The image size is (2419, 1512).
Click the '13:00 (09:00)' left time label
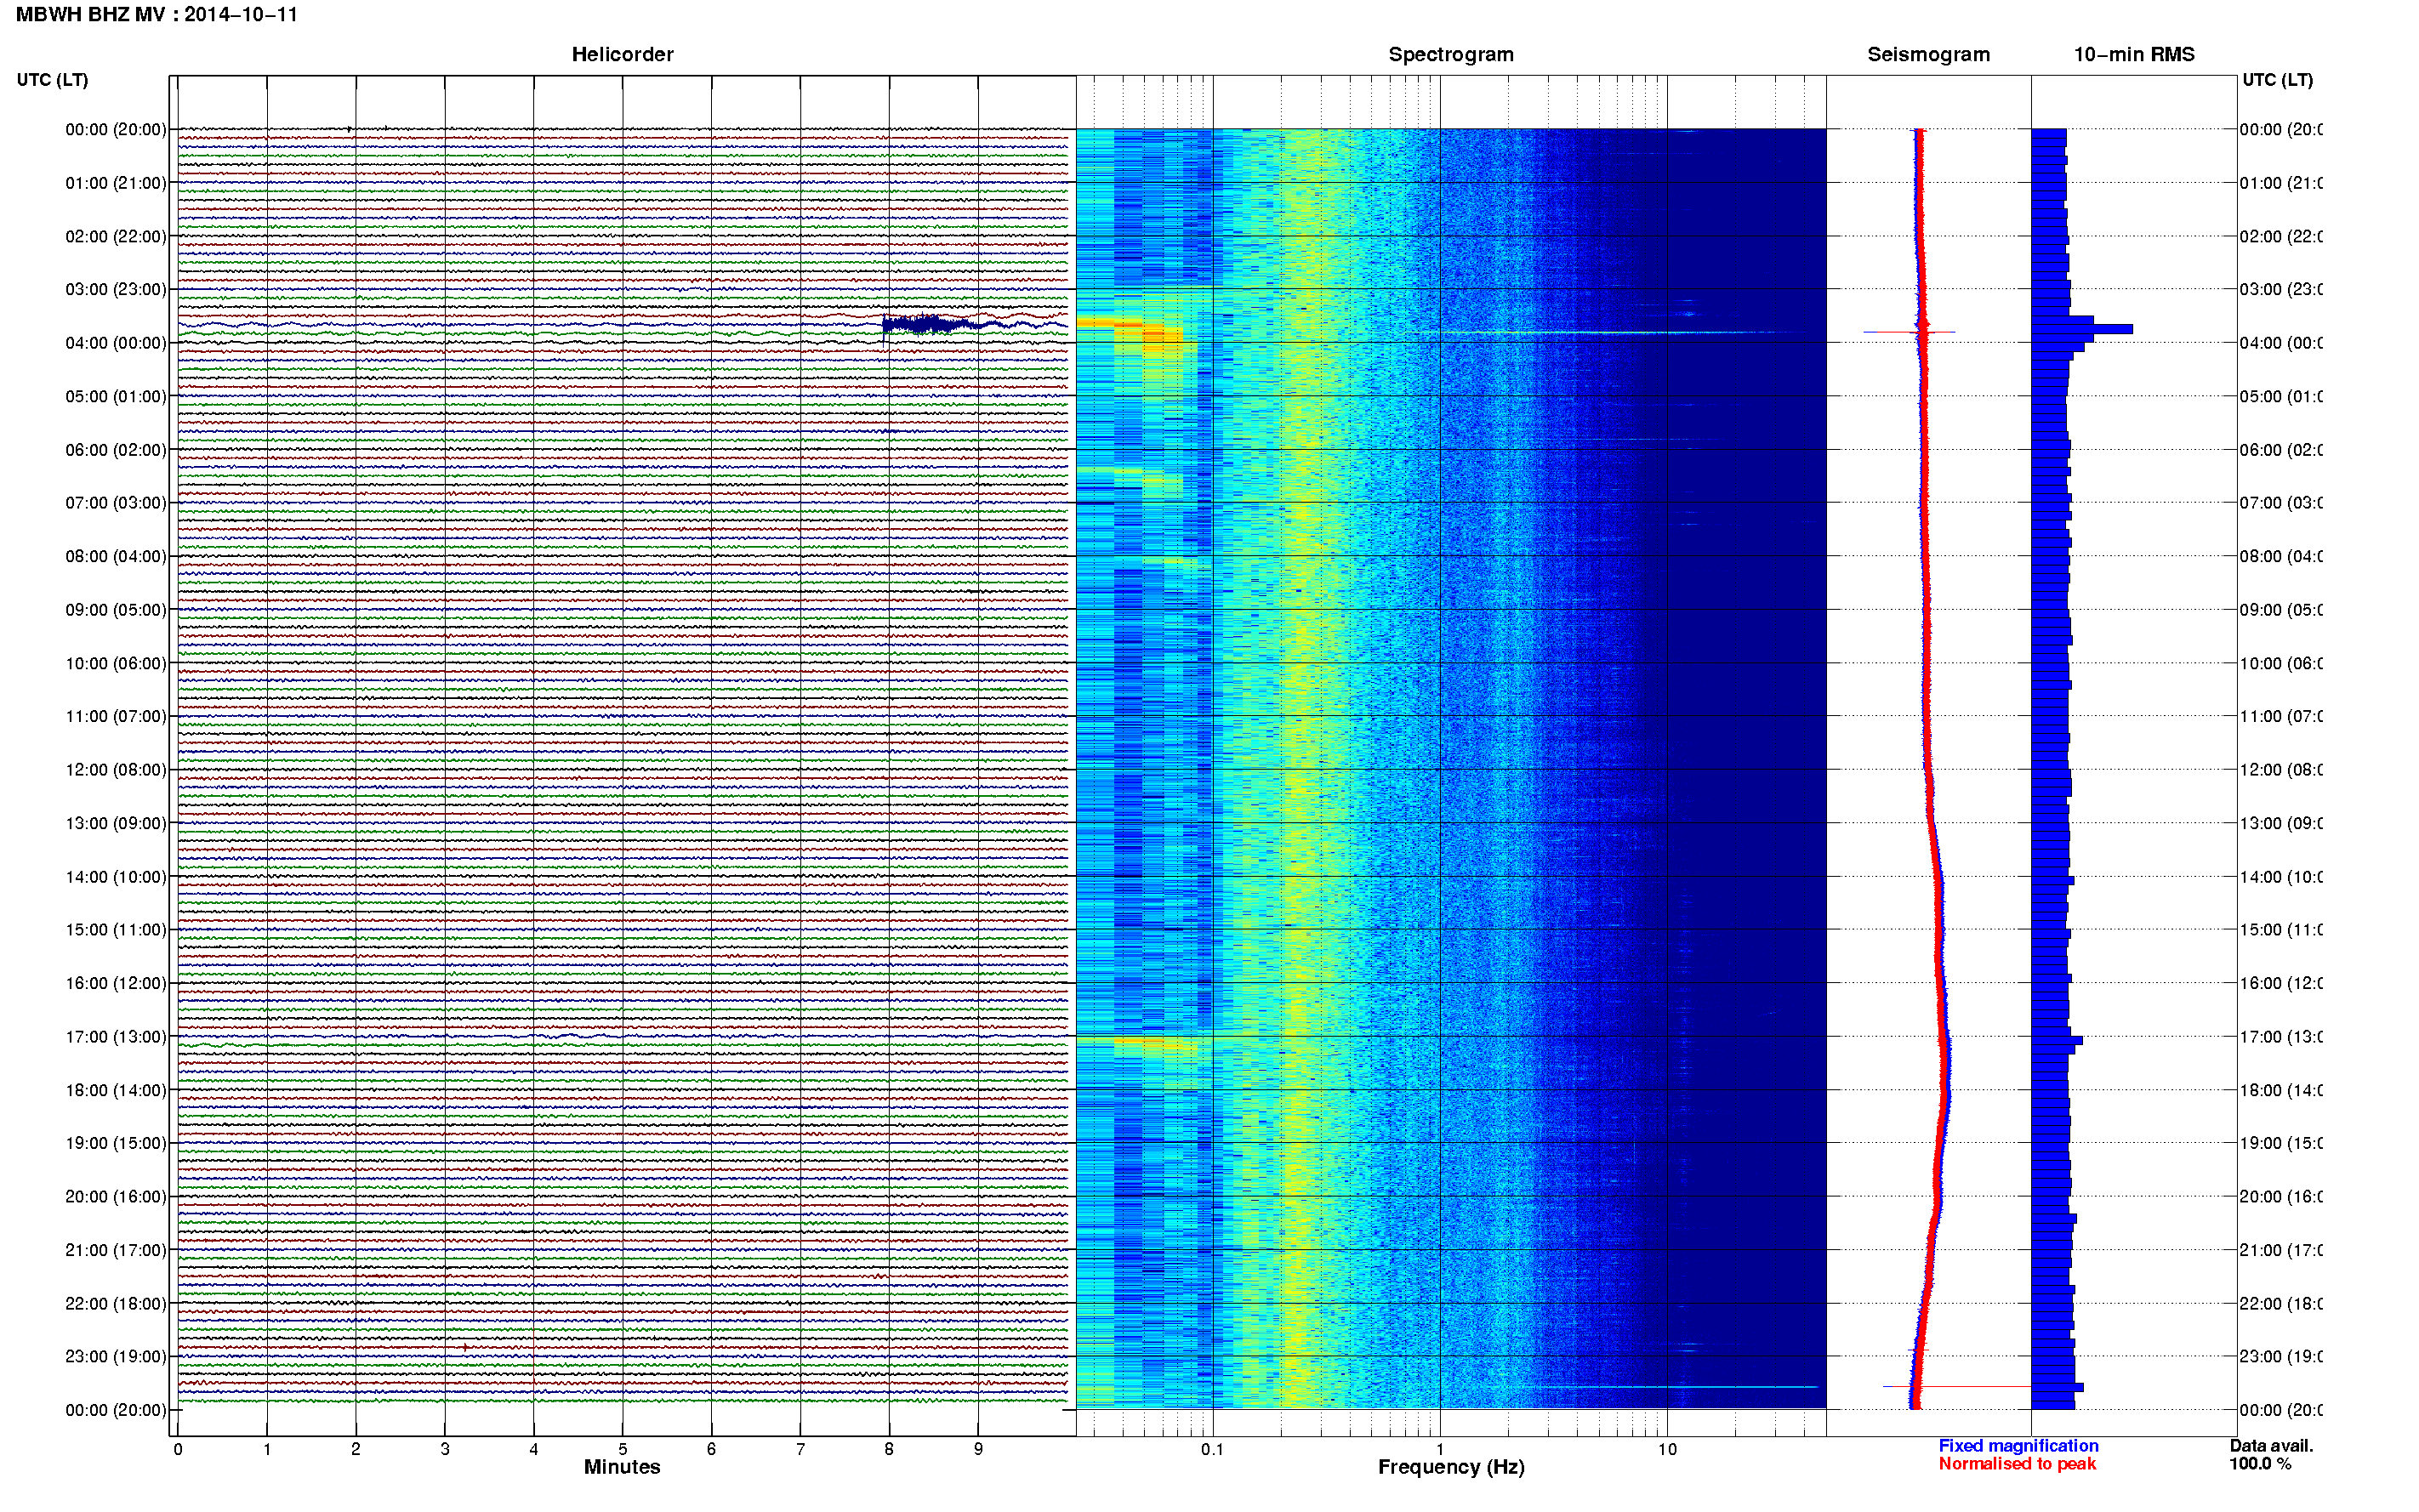pos(116,823)
